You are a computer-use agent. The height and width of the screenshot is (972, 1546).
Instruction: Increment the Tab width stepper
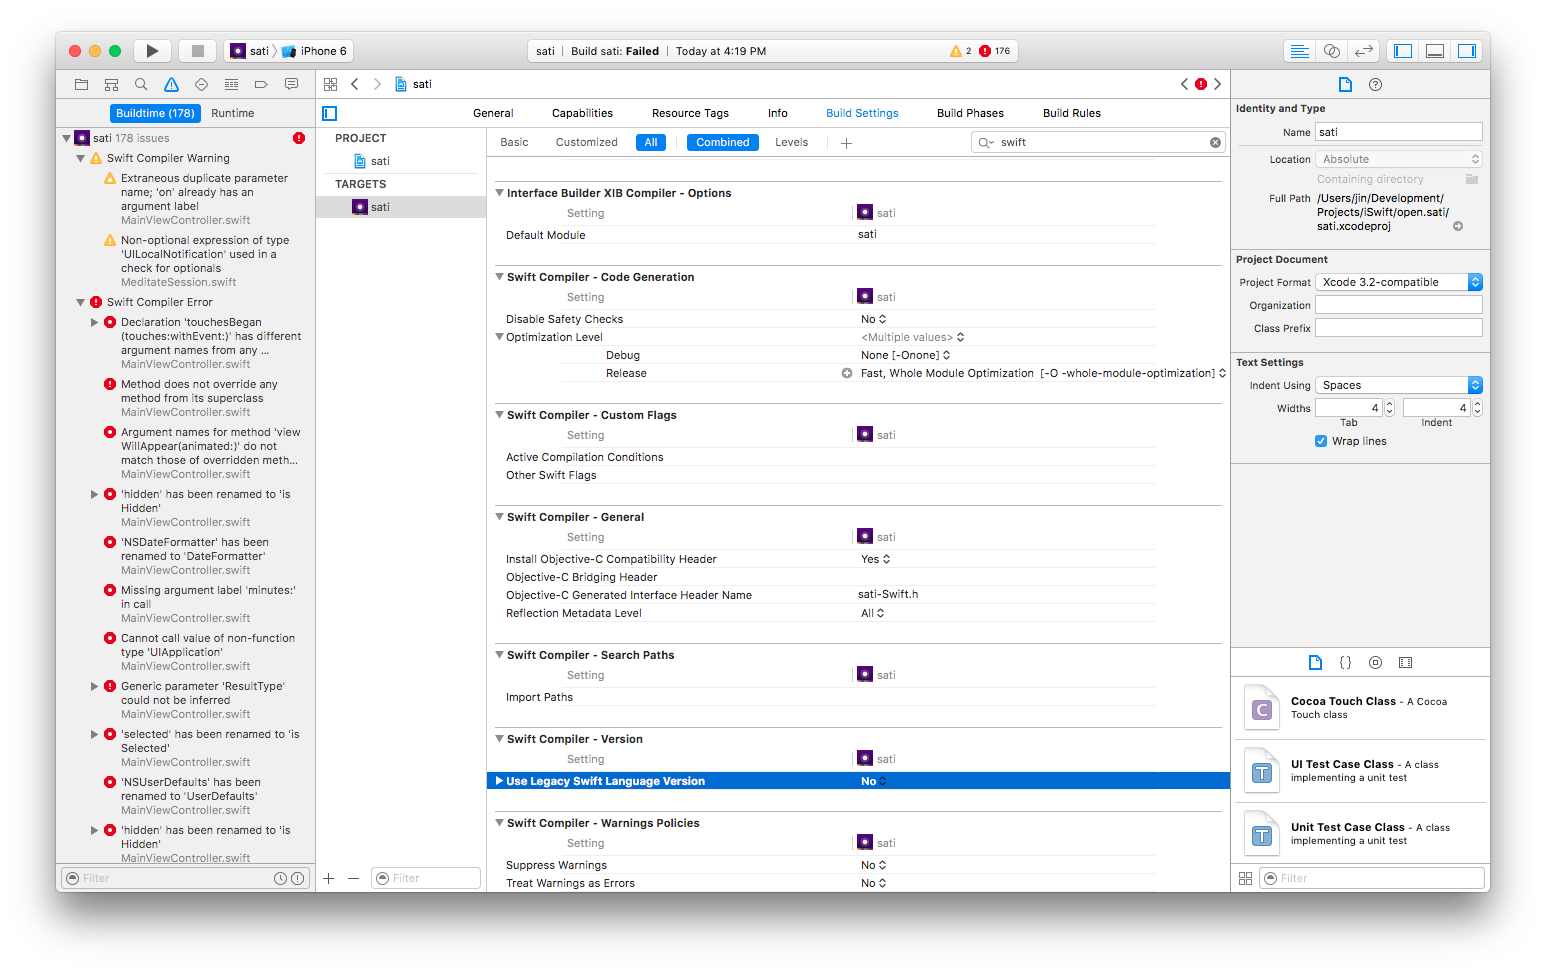(x=1389, y=404)
